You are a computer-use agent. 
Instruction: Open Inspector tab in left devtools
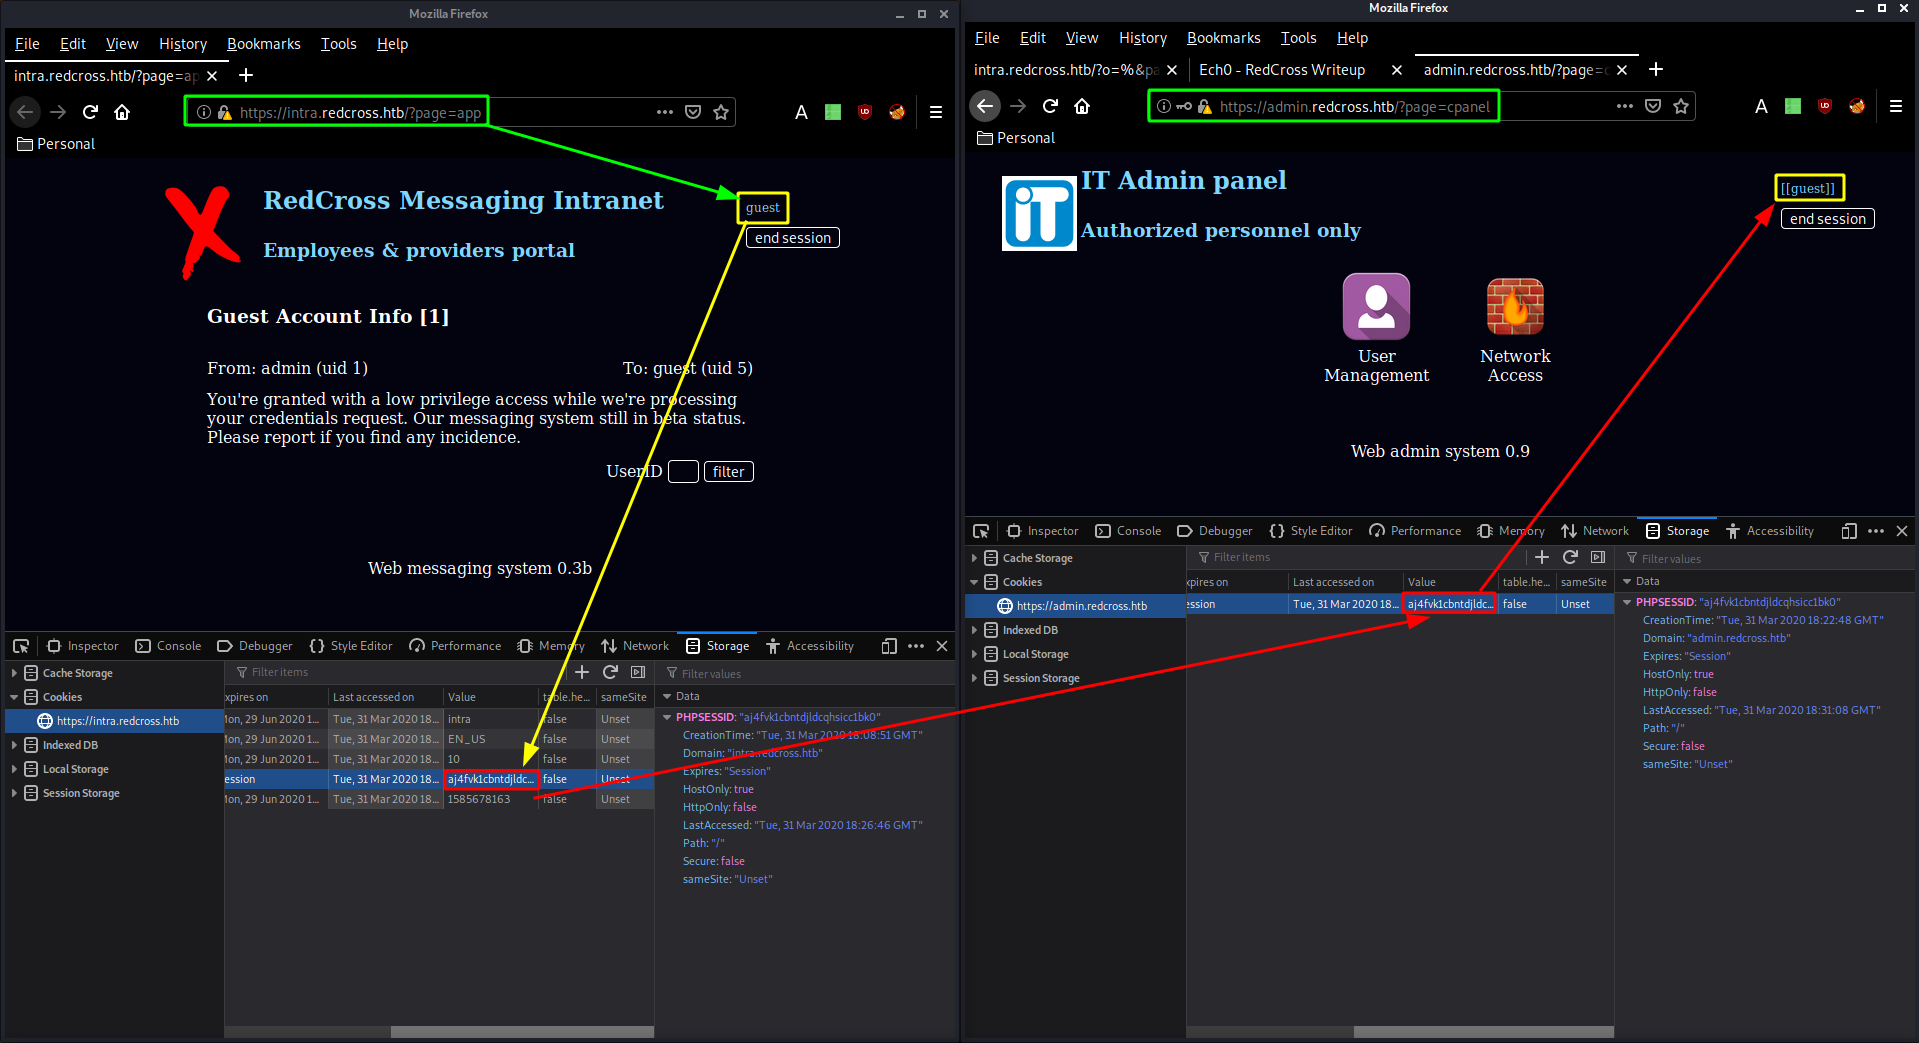(82, 646)
